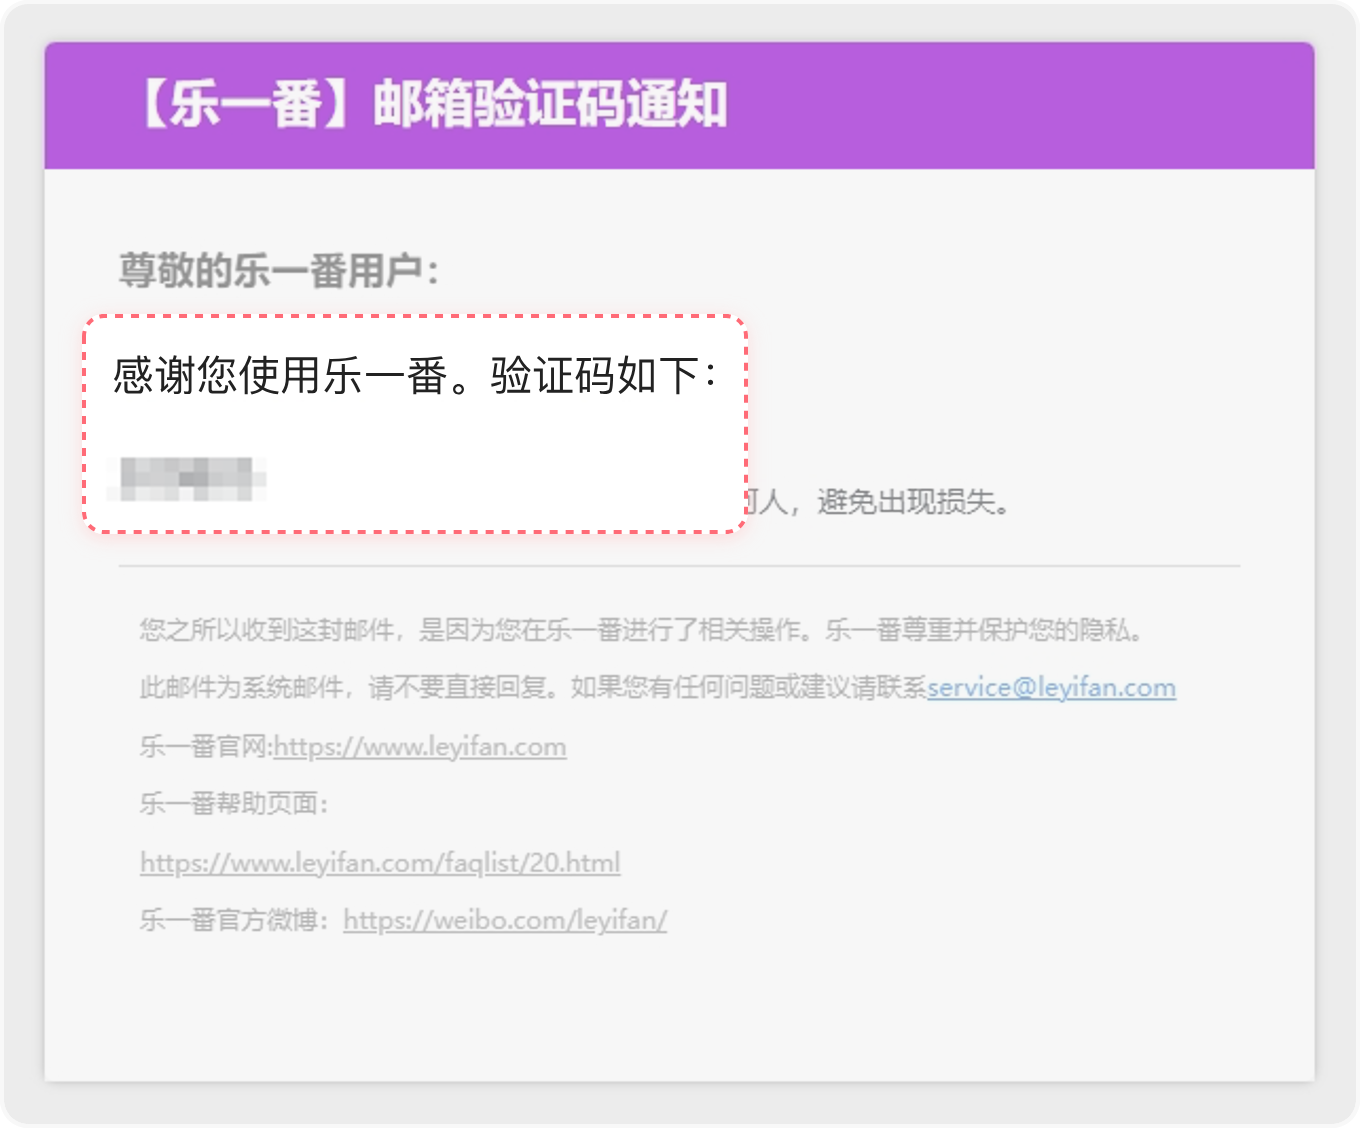Click the purple header banner background
This screenshot has width=1360, height=1128.
pyautogui.click(x=1020, y=105)
